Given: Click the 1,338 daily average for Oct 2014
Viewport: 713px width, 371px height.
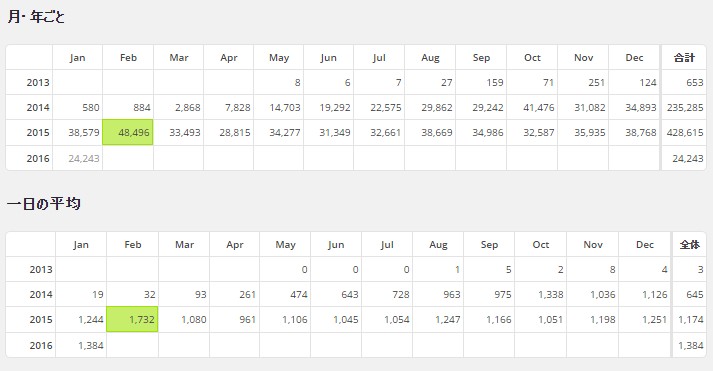Looking at the screenshot, I should 541,294.
